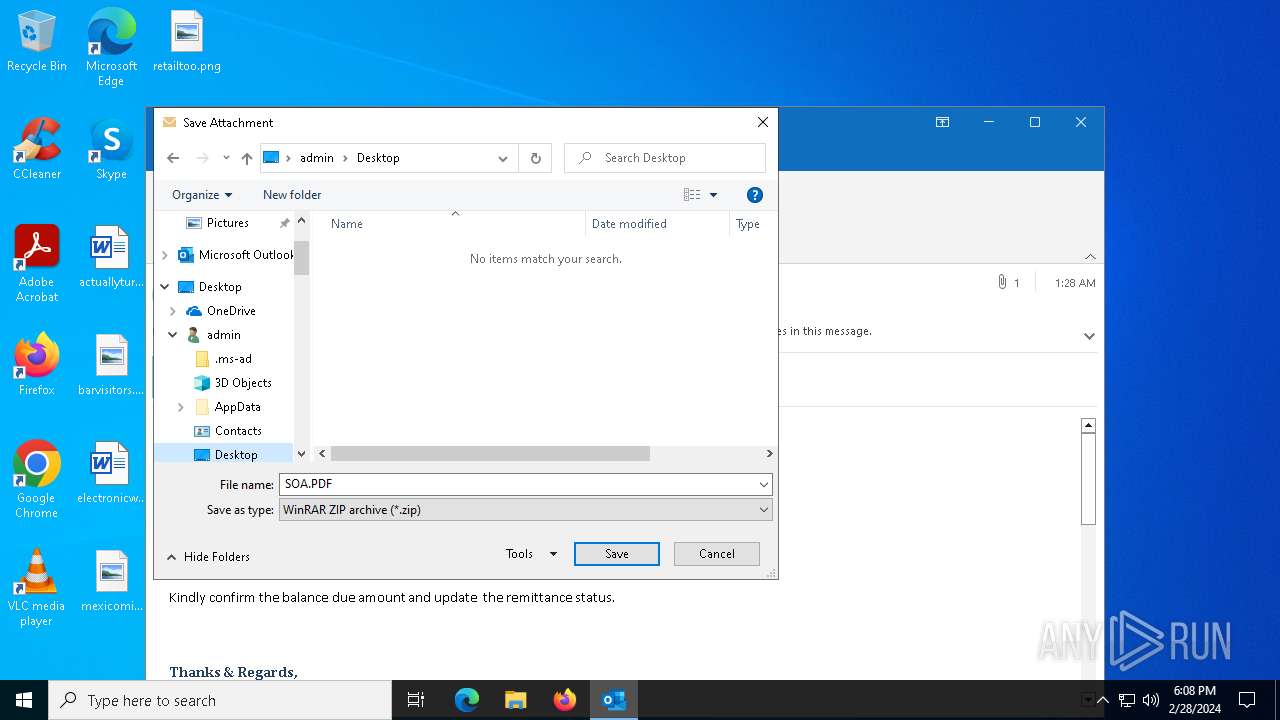The width and height of the screenshot is (1280, 720).
Task: Open the Tools menu
Action: pos(531,554)
